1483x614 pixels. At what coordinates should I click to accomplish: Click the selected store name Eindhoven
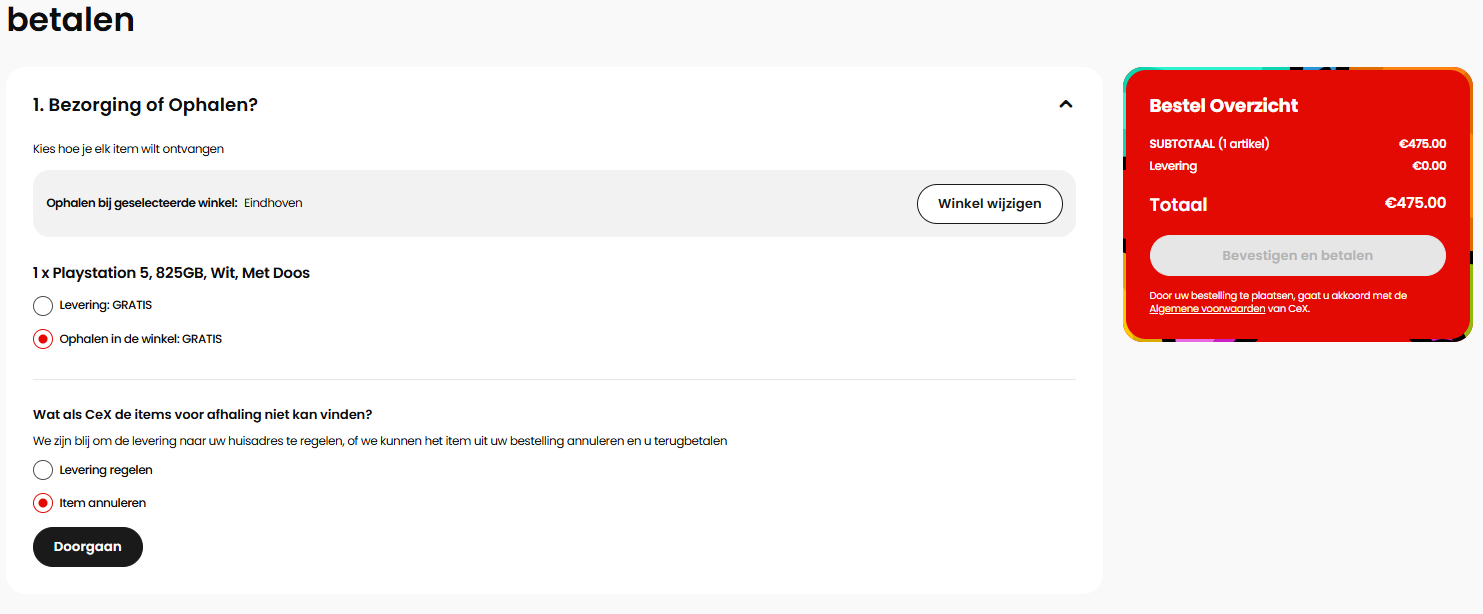[273, 203]
